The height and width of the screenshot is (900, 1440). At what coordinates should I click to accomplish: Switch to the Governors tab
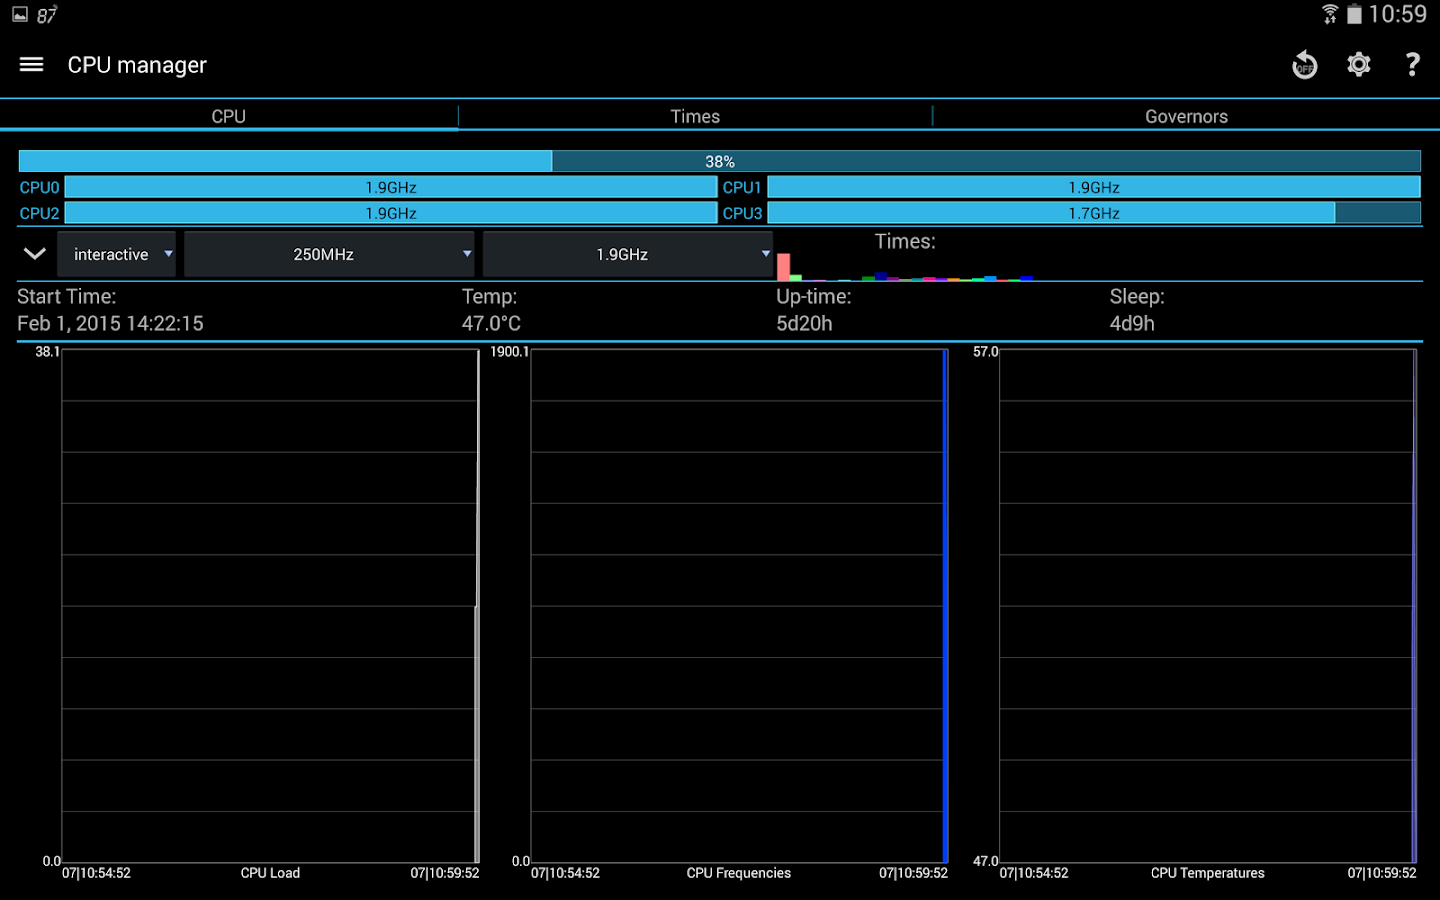(x=1186, y=116)
